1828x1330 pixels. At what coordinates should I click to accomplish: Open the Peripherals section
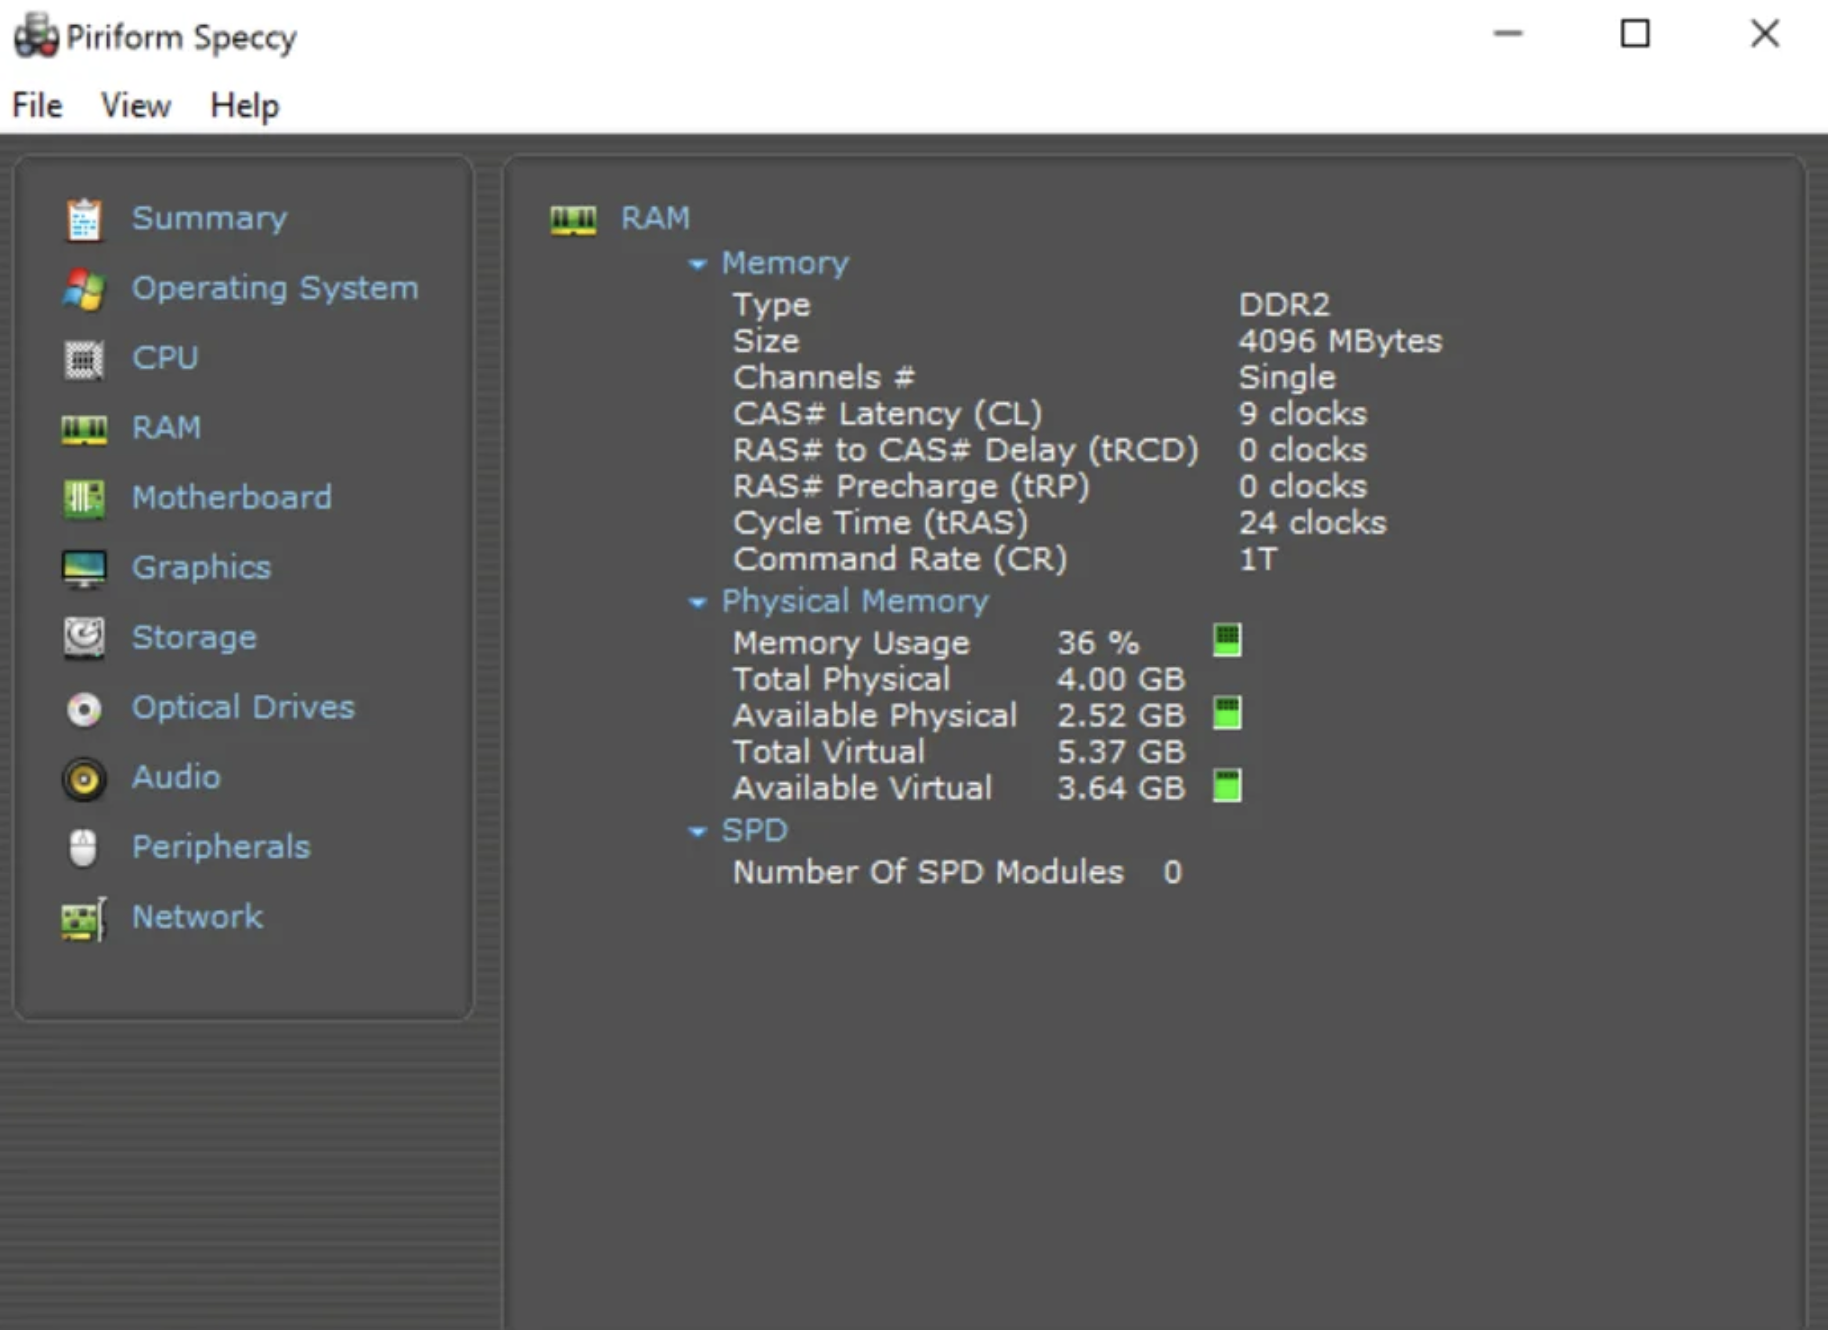(x=221, y=847)
